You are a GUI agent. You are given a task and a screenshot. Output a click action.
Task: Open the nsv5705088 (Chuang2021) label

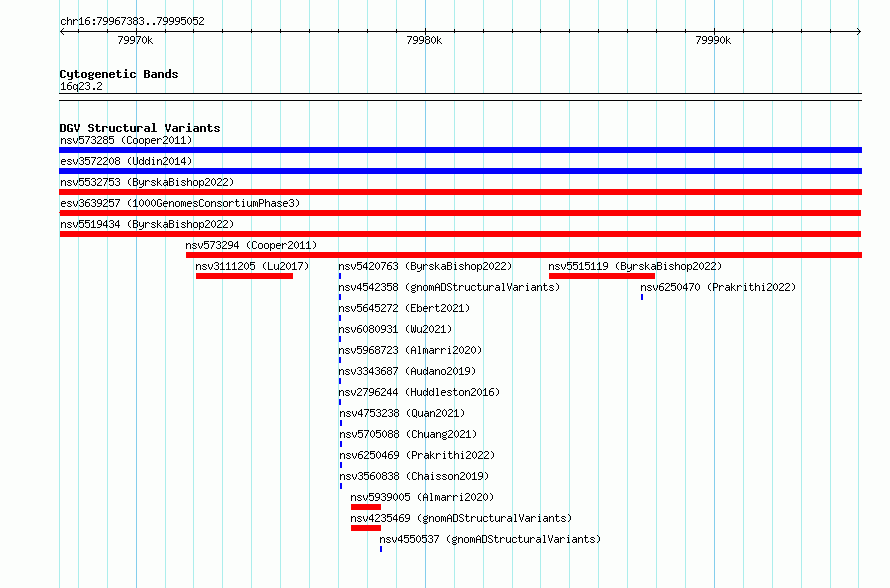coord(408,434)
